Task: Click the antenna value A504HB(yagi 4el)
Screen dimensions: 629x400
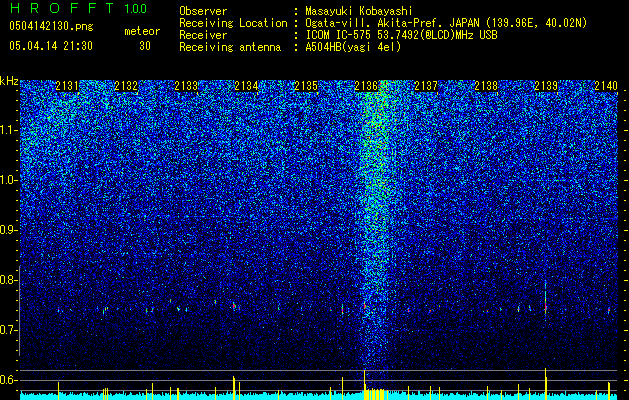Action: point(353,47)
